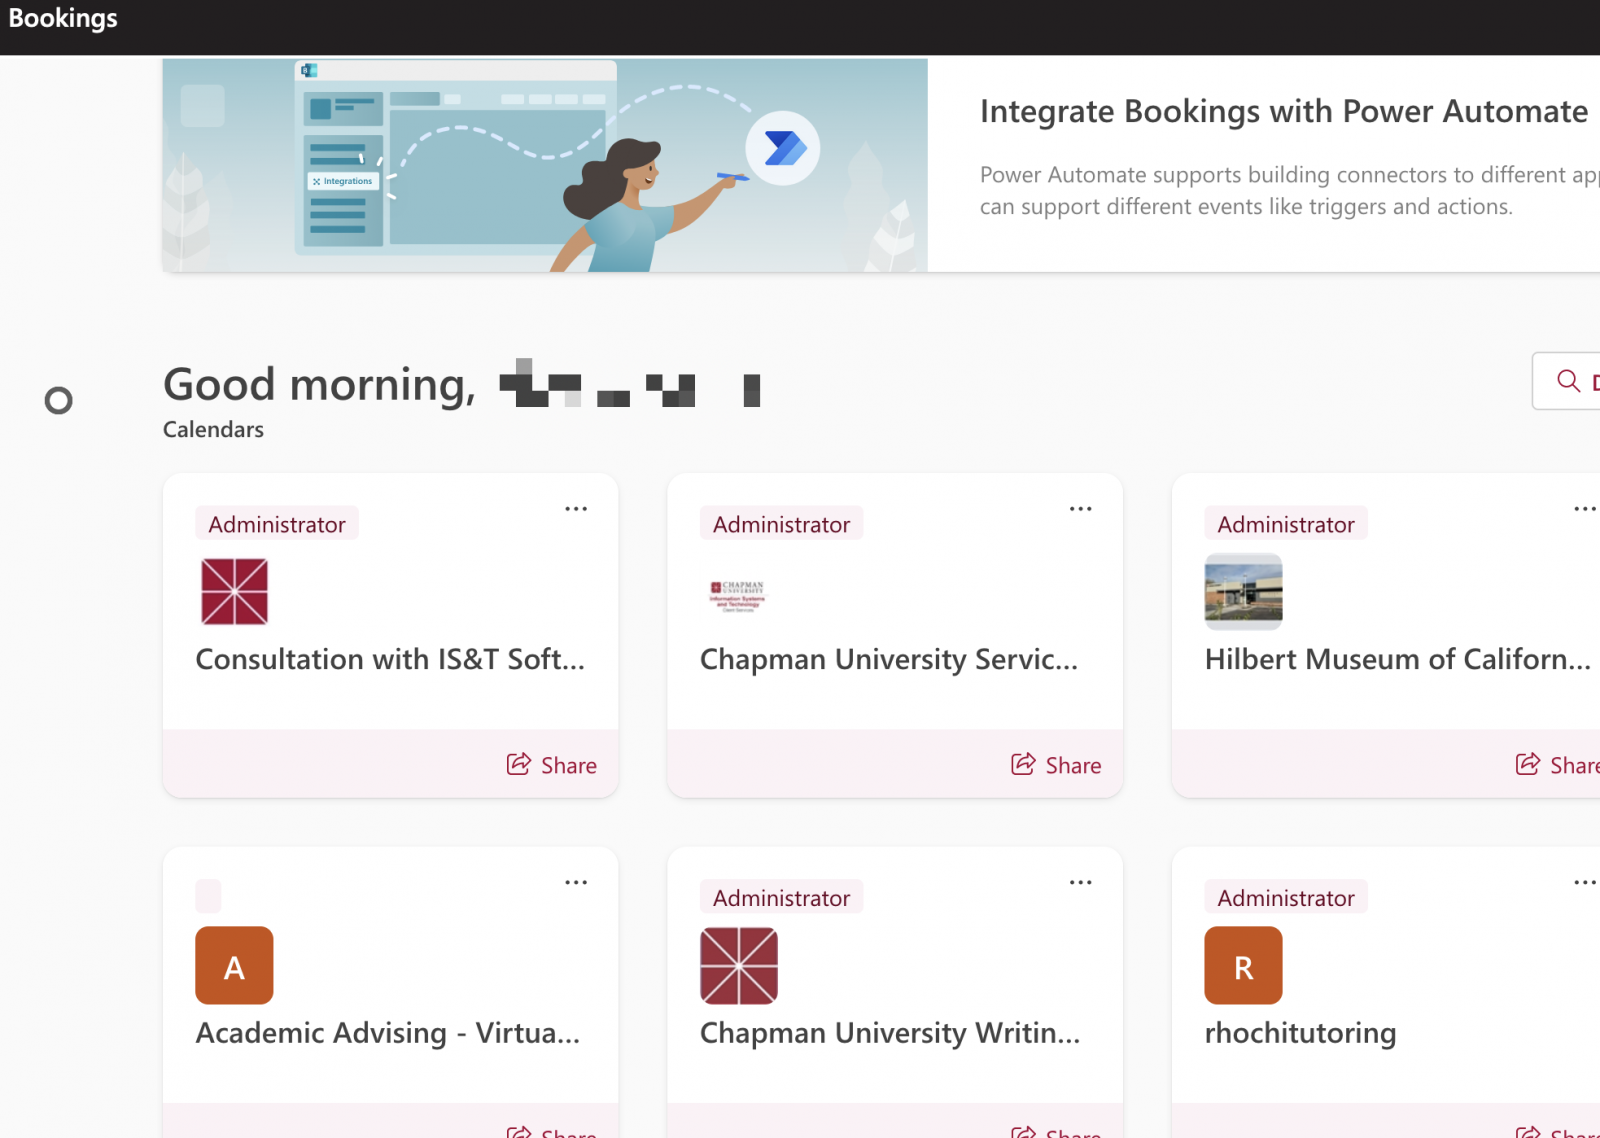Screen dimensions: 1600x1138
Task: Open more options for Consultation with IS&T card
Action: point(576,509)
